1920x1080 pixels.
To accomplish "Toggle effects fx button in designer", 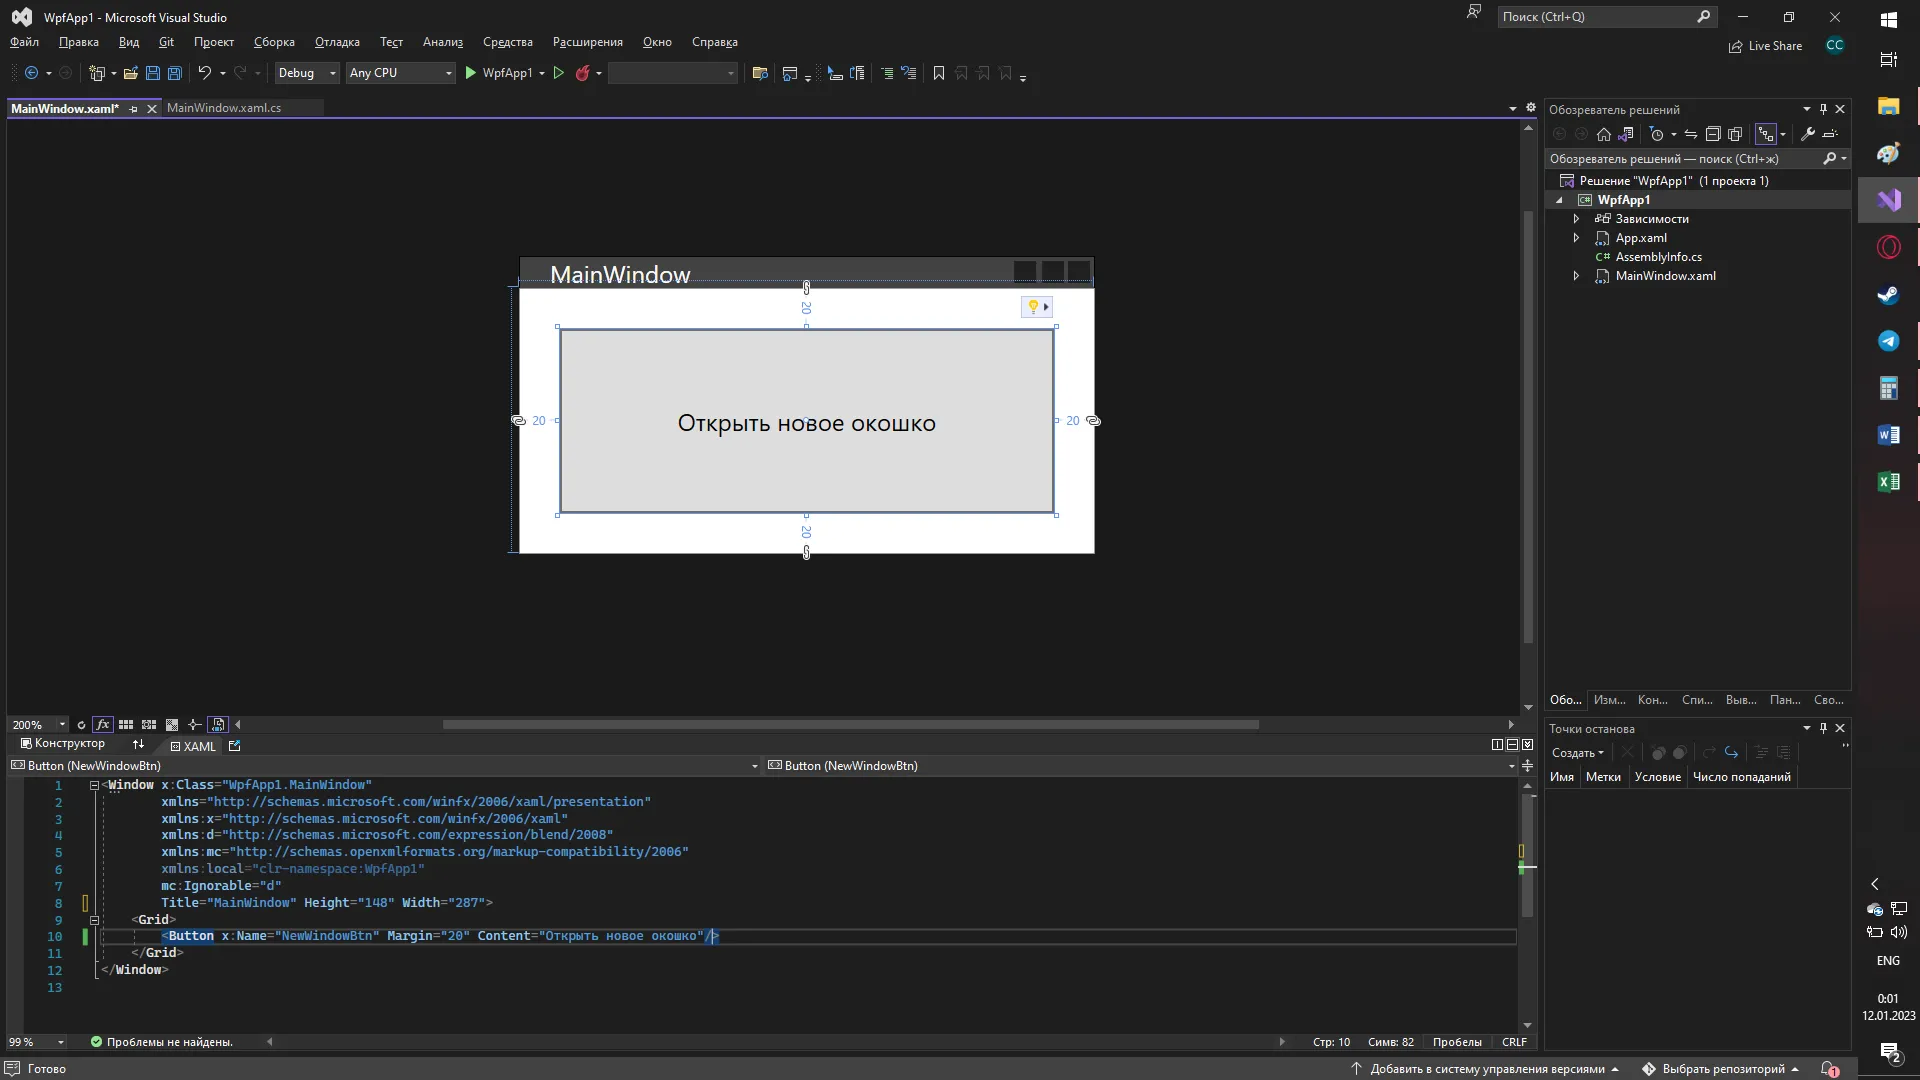I will (102, 725).
